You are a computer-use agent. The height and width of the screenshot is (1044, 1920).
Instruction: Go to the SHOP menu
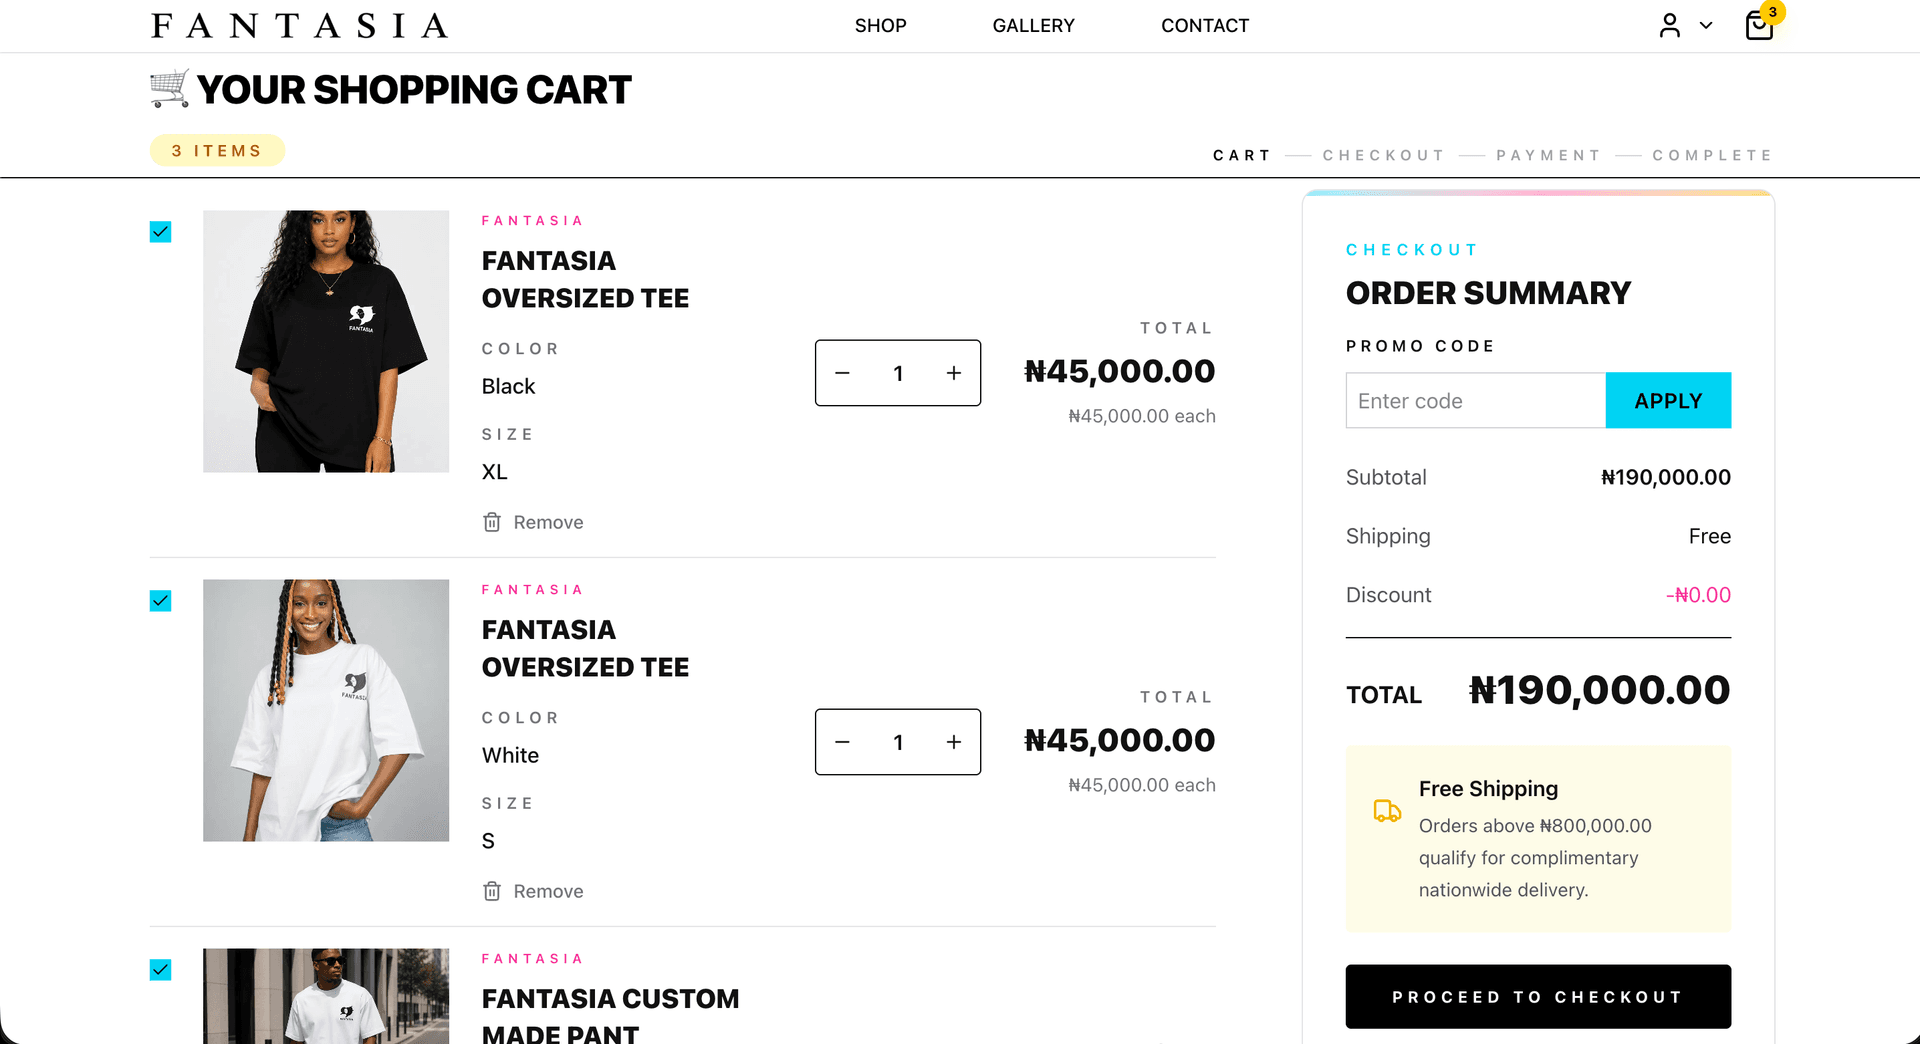tap(880, 26)
